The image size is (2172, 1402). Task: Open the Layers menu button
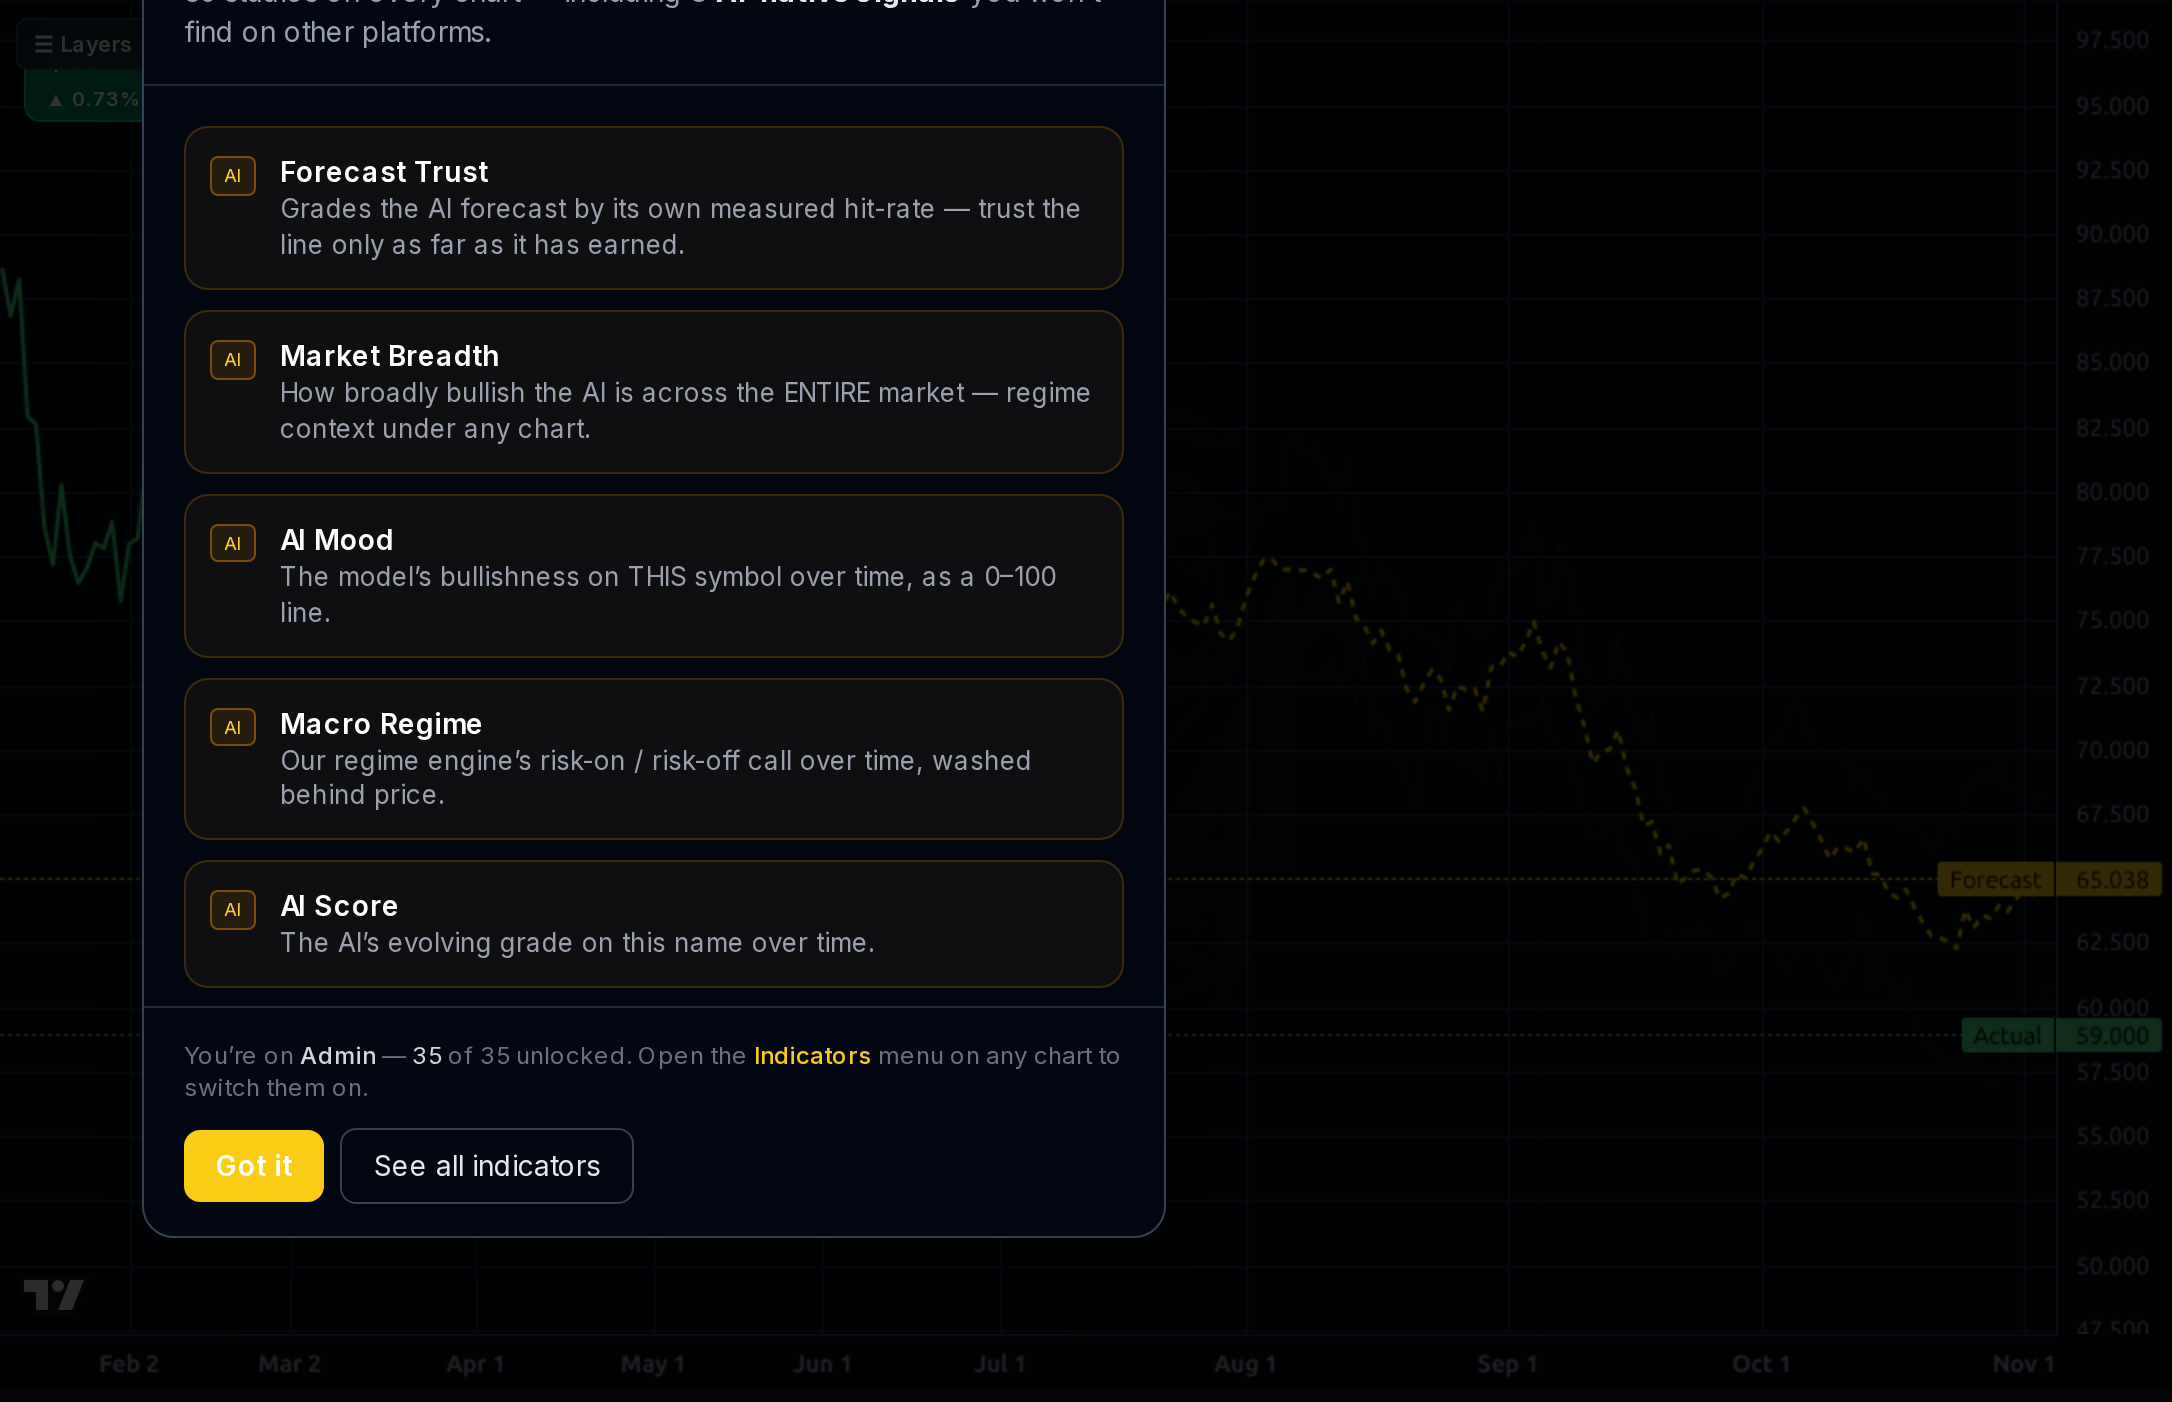pos(82,44)
